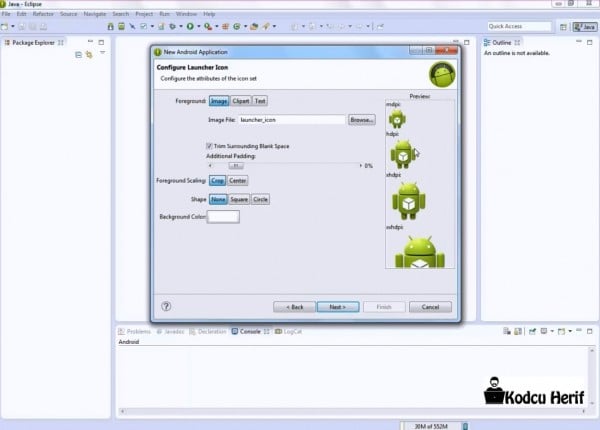Maximize the Console panel
Viewport: 600px width, 430px height.
590,331
